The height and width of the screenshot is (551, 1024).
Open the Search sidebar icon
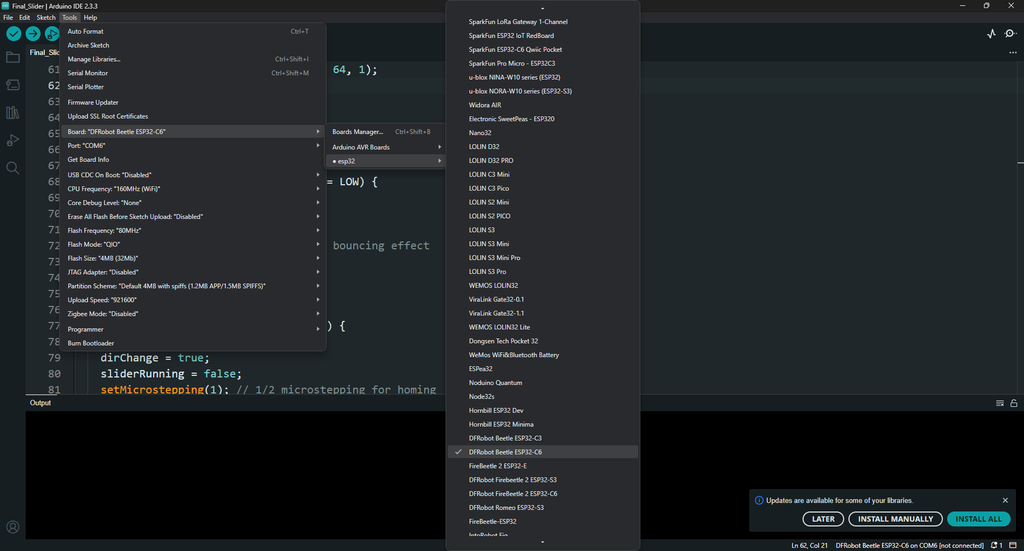[12, 168]
